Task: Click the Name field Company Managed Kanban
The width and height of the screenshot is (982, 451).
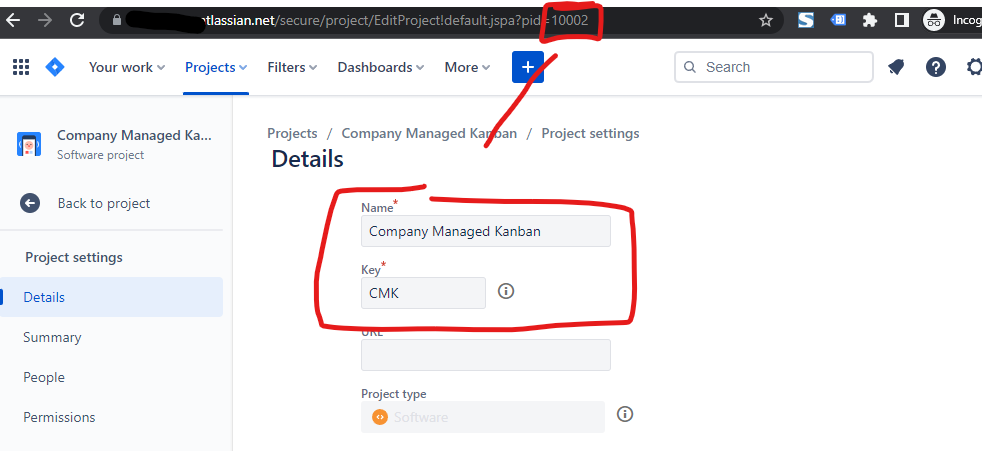Action: click(x=486, y=231)
